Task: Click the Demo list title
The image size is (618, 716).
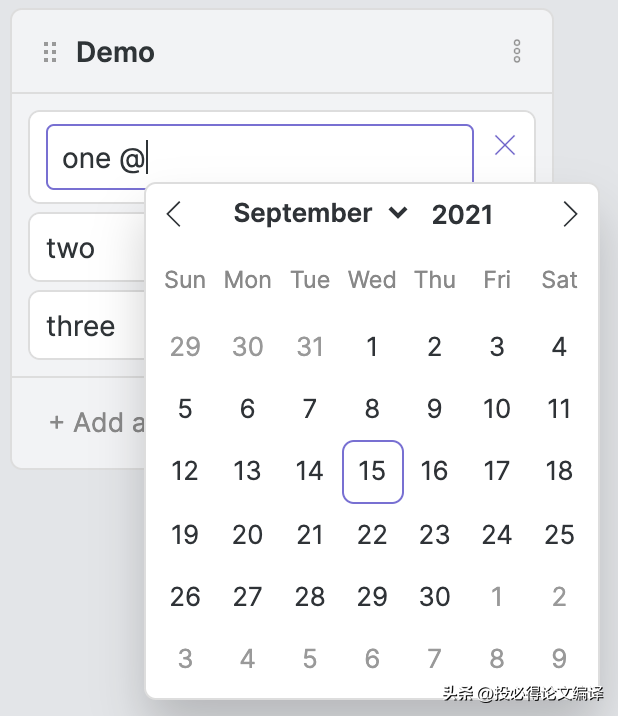Action: point(115,52)
